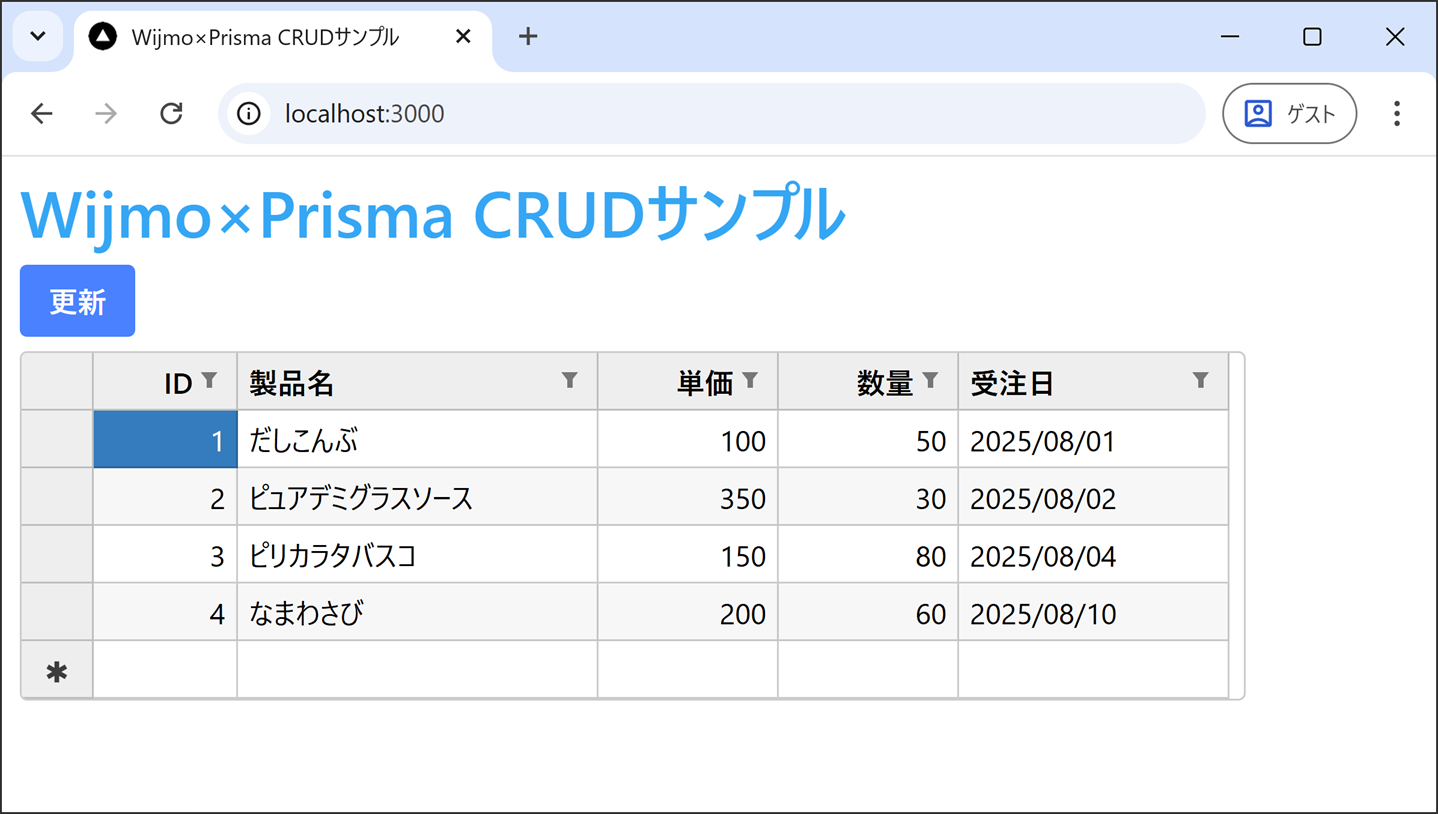Minimize the browser window
This screenshot has width=1438, height=814.
1231,37
